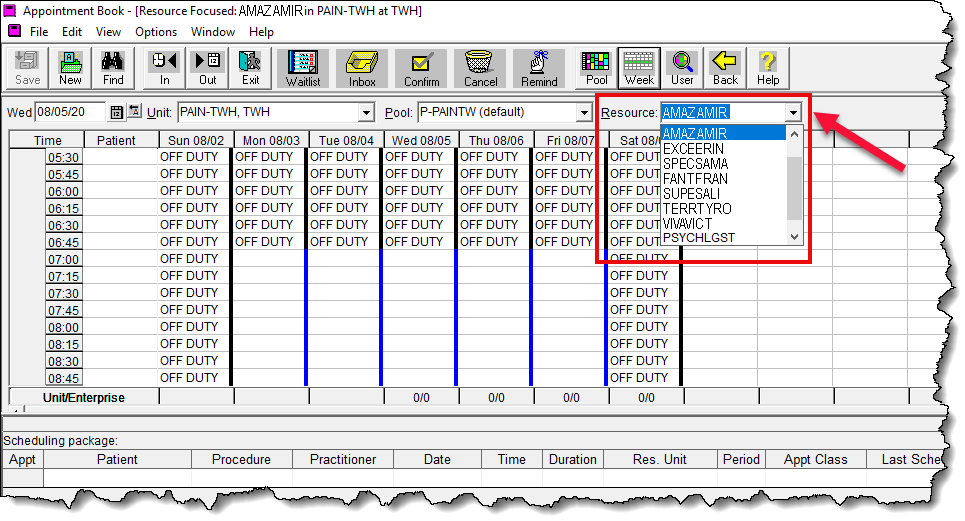Open calendar picker next to date field

116,112
